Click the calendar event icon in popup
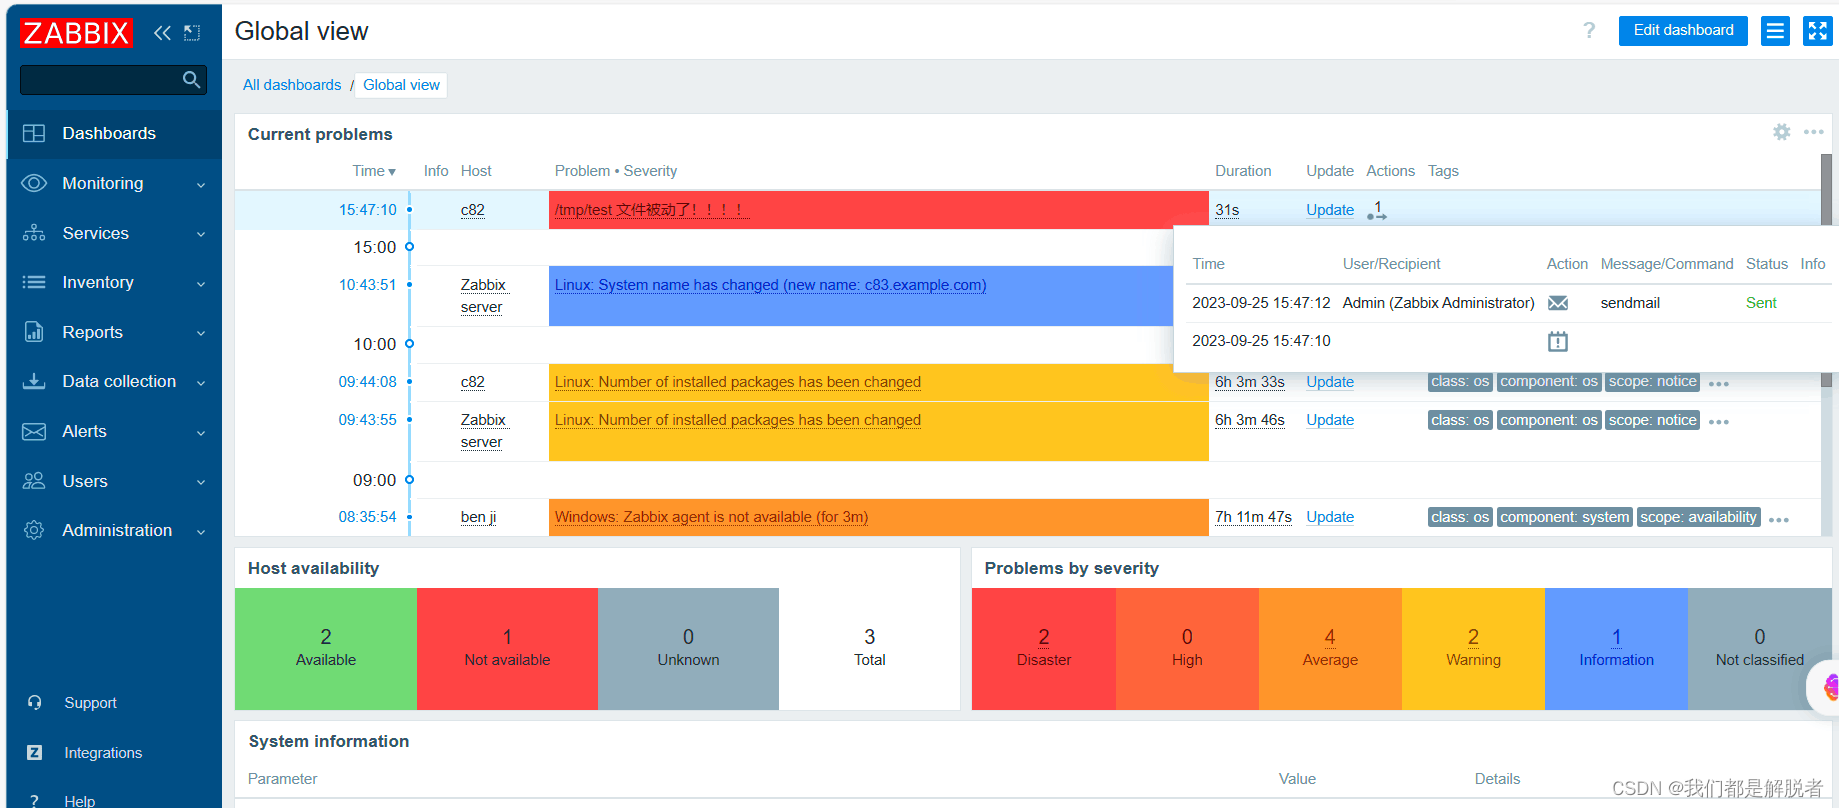 [1558, 341]
